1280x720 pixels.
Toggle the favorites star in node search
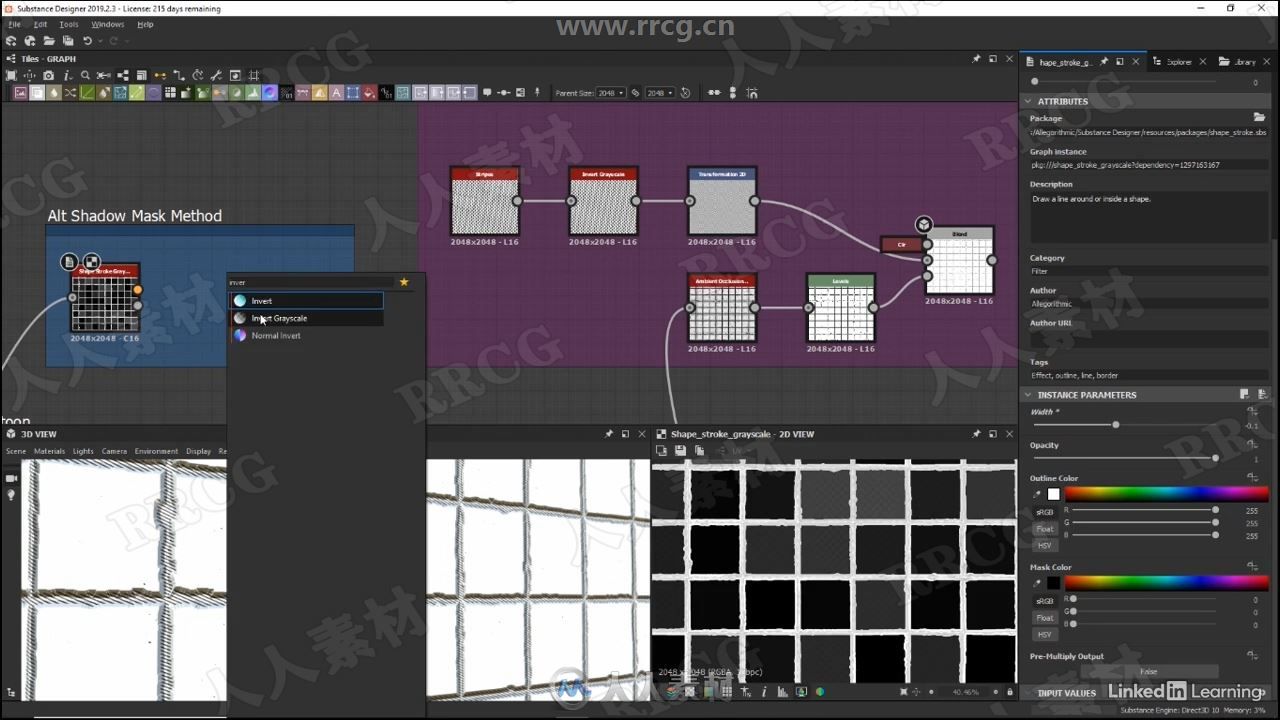[x=404, y=282]
